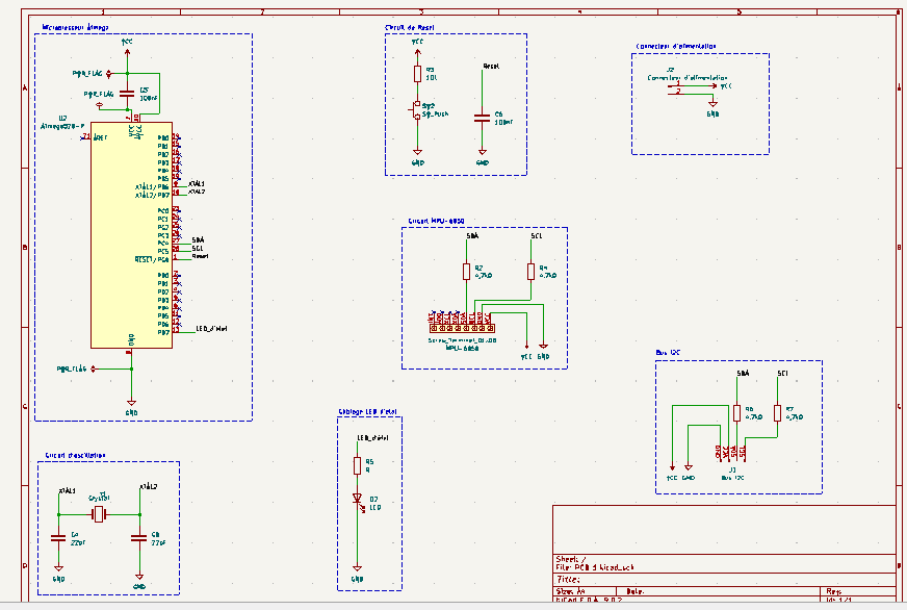Click decoupling capacitor C5 above the ATmega
The height and width of the screenshot is (610, 908).
point(127,93)
